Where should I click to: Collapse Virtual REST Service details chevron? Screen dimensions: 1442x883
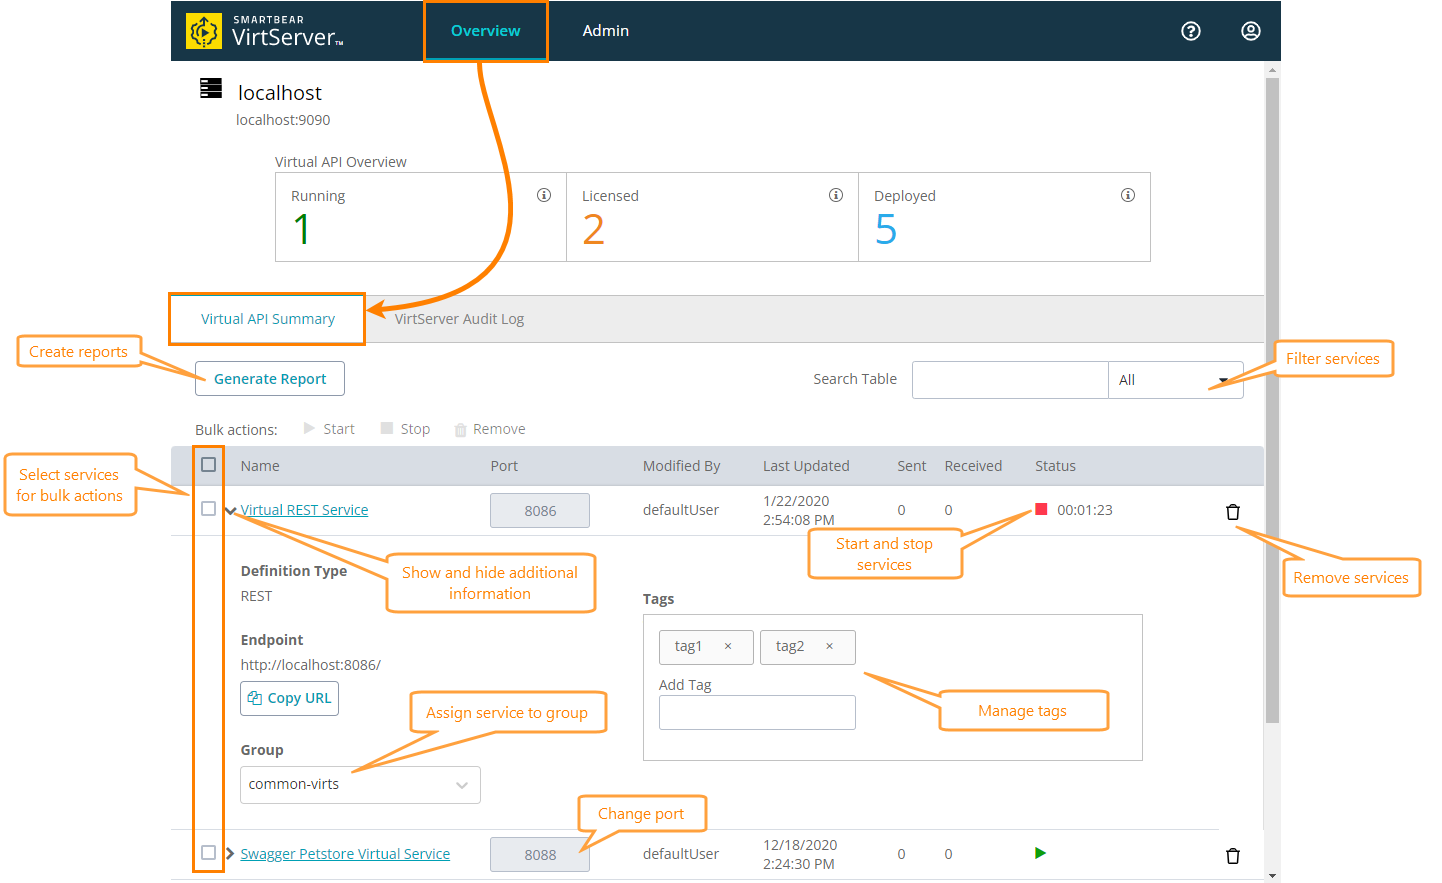230,509
